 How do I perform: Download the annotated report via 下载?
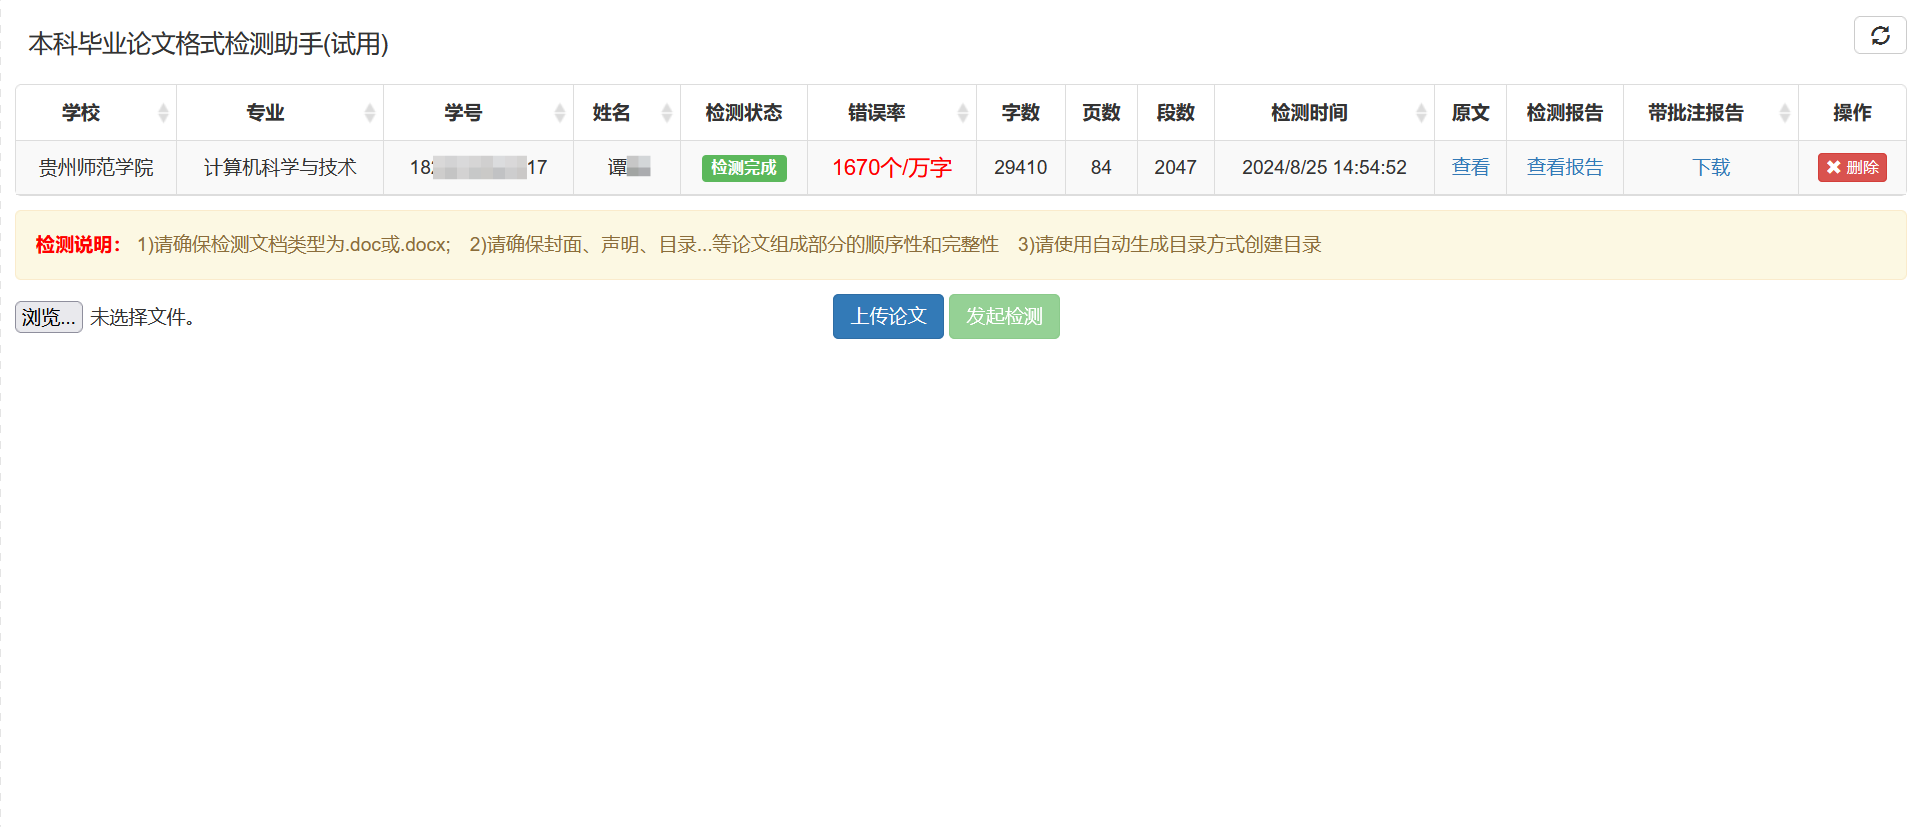point(1710,167)
